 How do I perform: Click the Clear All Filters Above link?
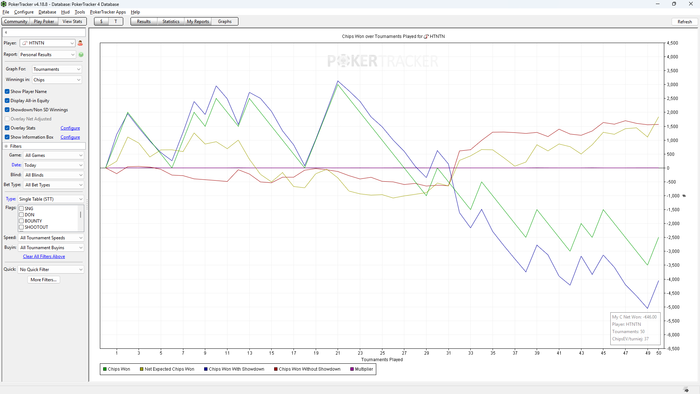(x=44, y=257)
